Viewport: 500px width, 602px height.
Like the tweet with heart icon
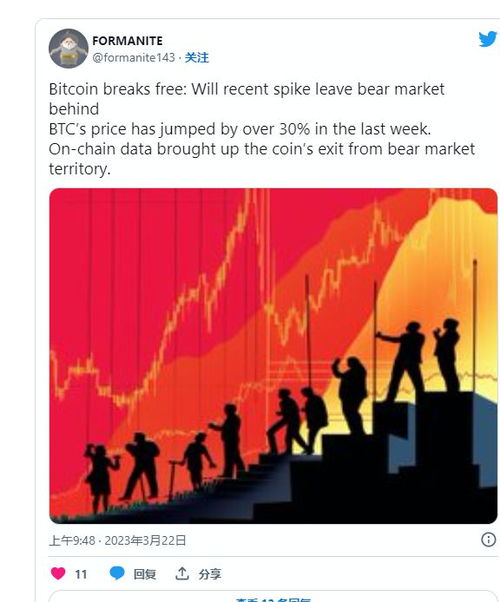coord(58,574)
